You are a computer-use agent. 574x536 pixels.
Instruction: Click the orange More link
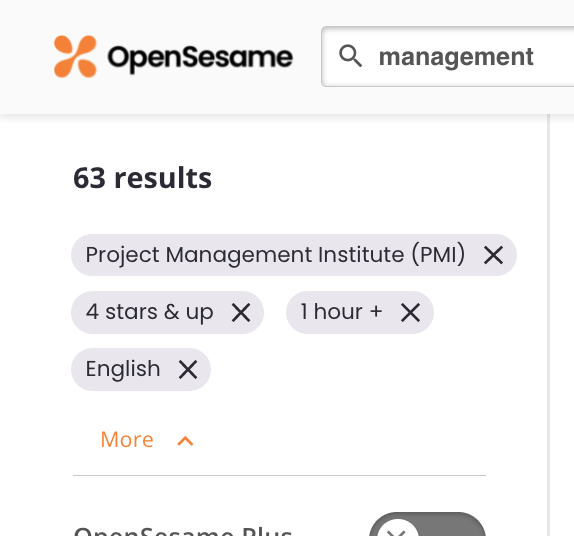coord(127,439)
